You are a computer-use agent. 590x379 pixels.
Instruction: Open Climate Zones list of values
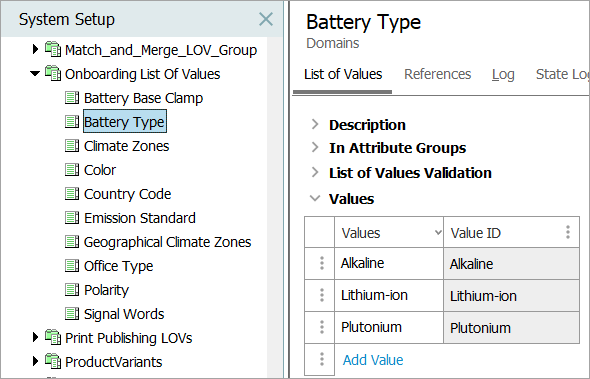pos(126,146)
